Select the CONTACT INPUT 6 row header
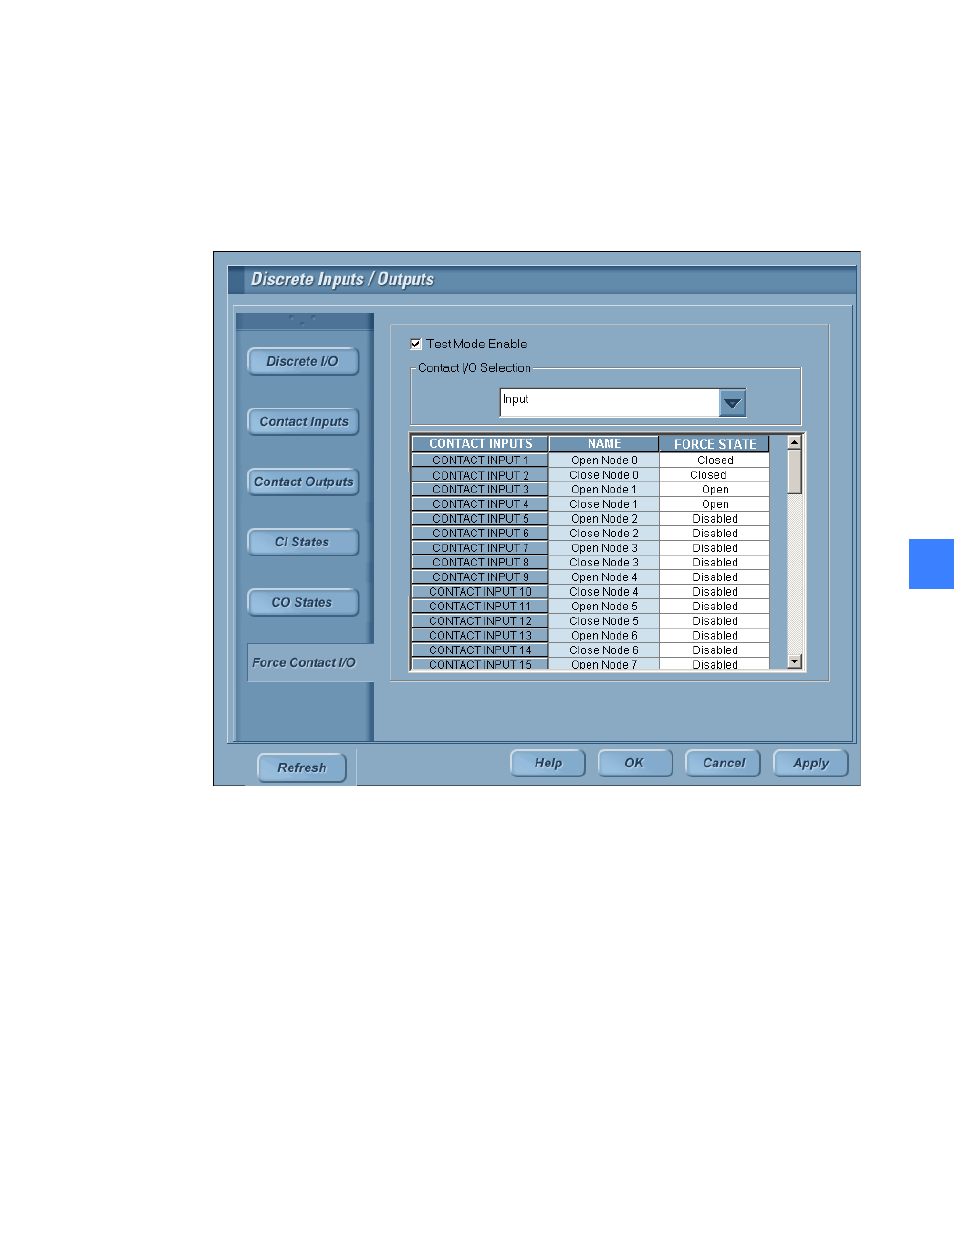 pos(480,534)
